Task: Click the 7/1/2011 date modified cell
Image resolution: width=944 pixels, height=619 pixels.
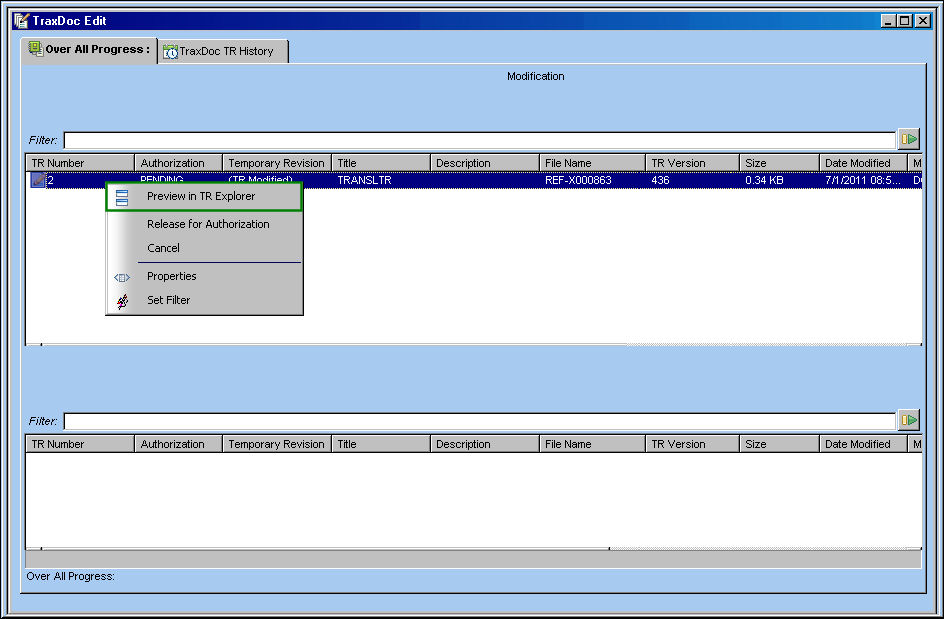Action: coord(863,180)
